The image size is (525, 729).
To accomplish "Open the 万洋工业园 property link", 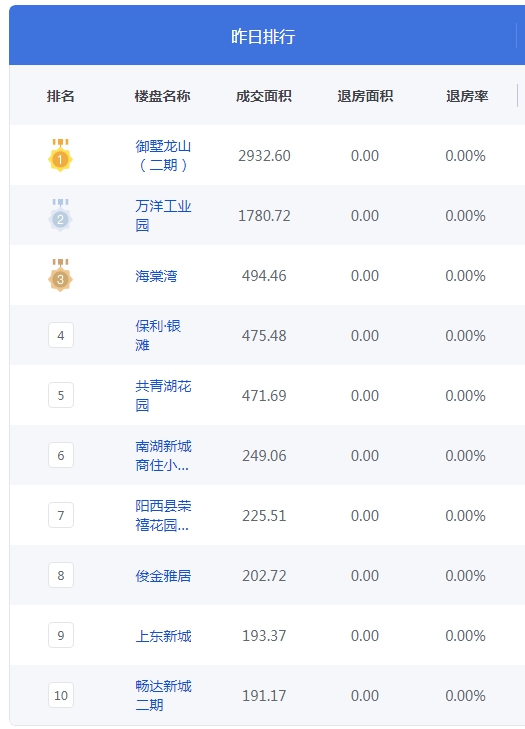I will 163,215.
